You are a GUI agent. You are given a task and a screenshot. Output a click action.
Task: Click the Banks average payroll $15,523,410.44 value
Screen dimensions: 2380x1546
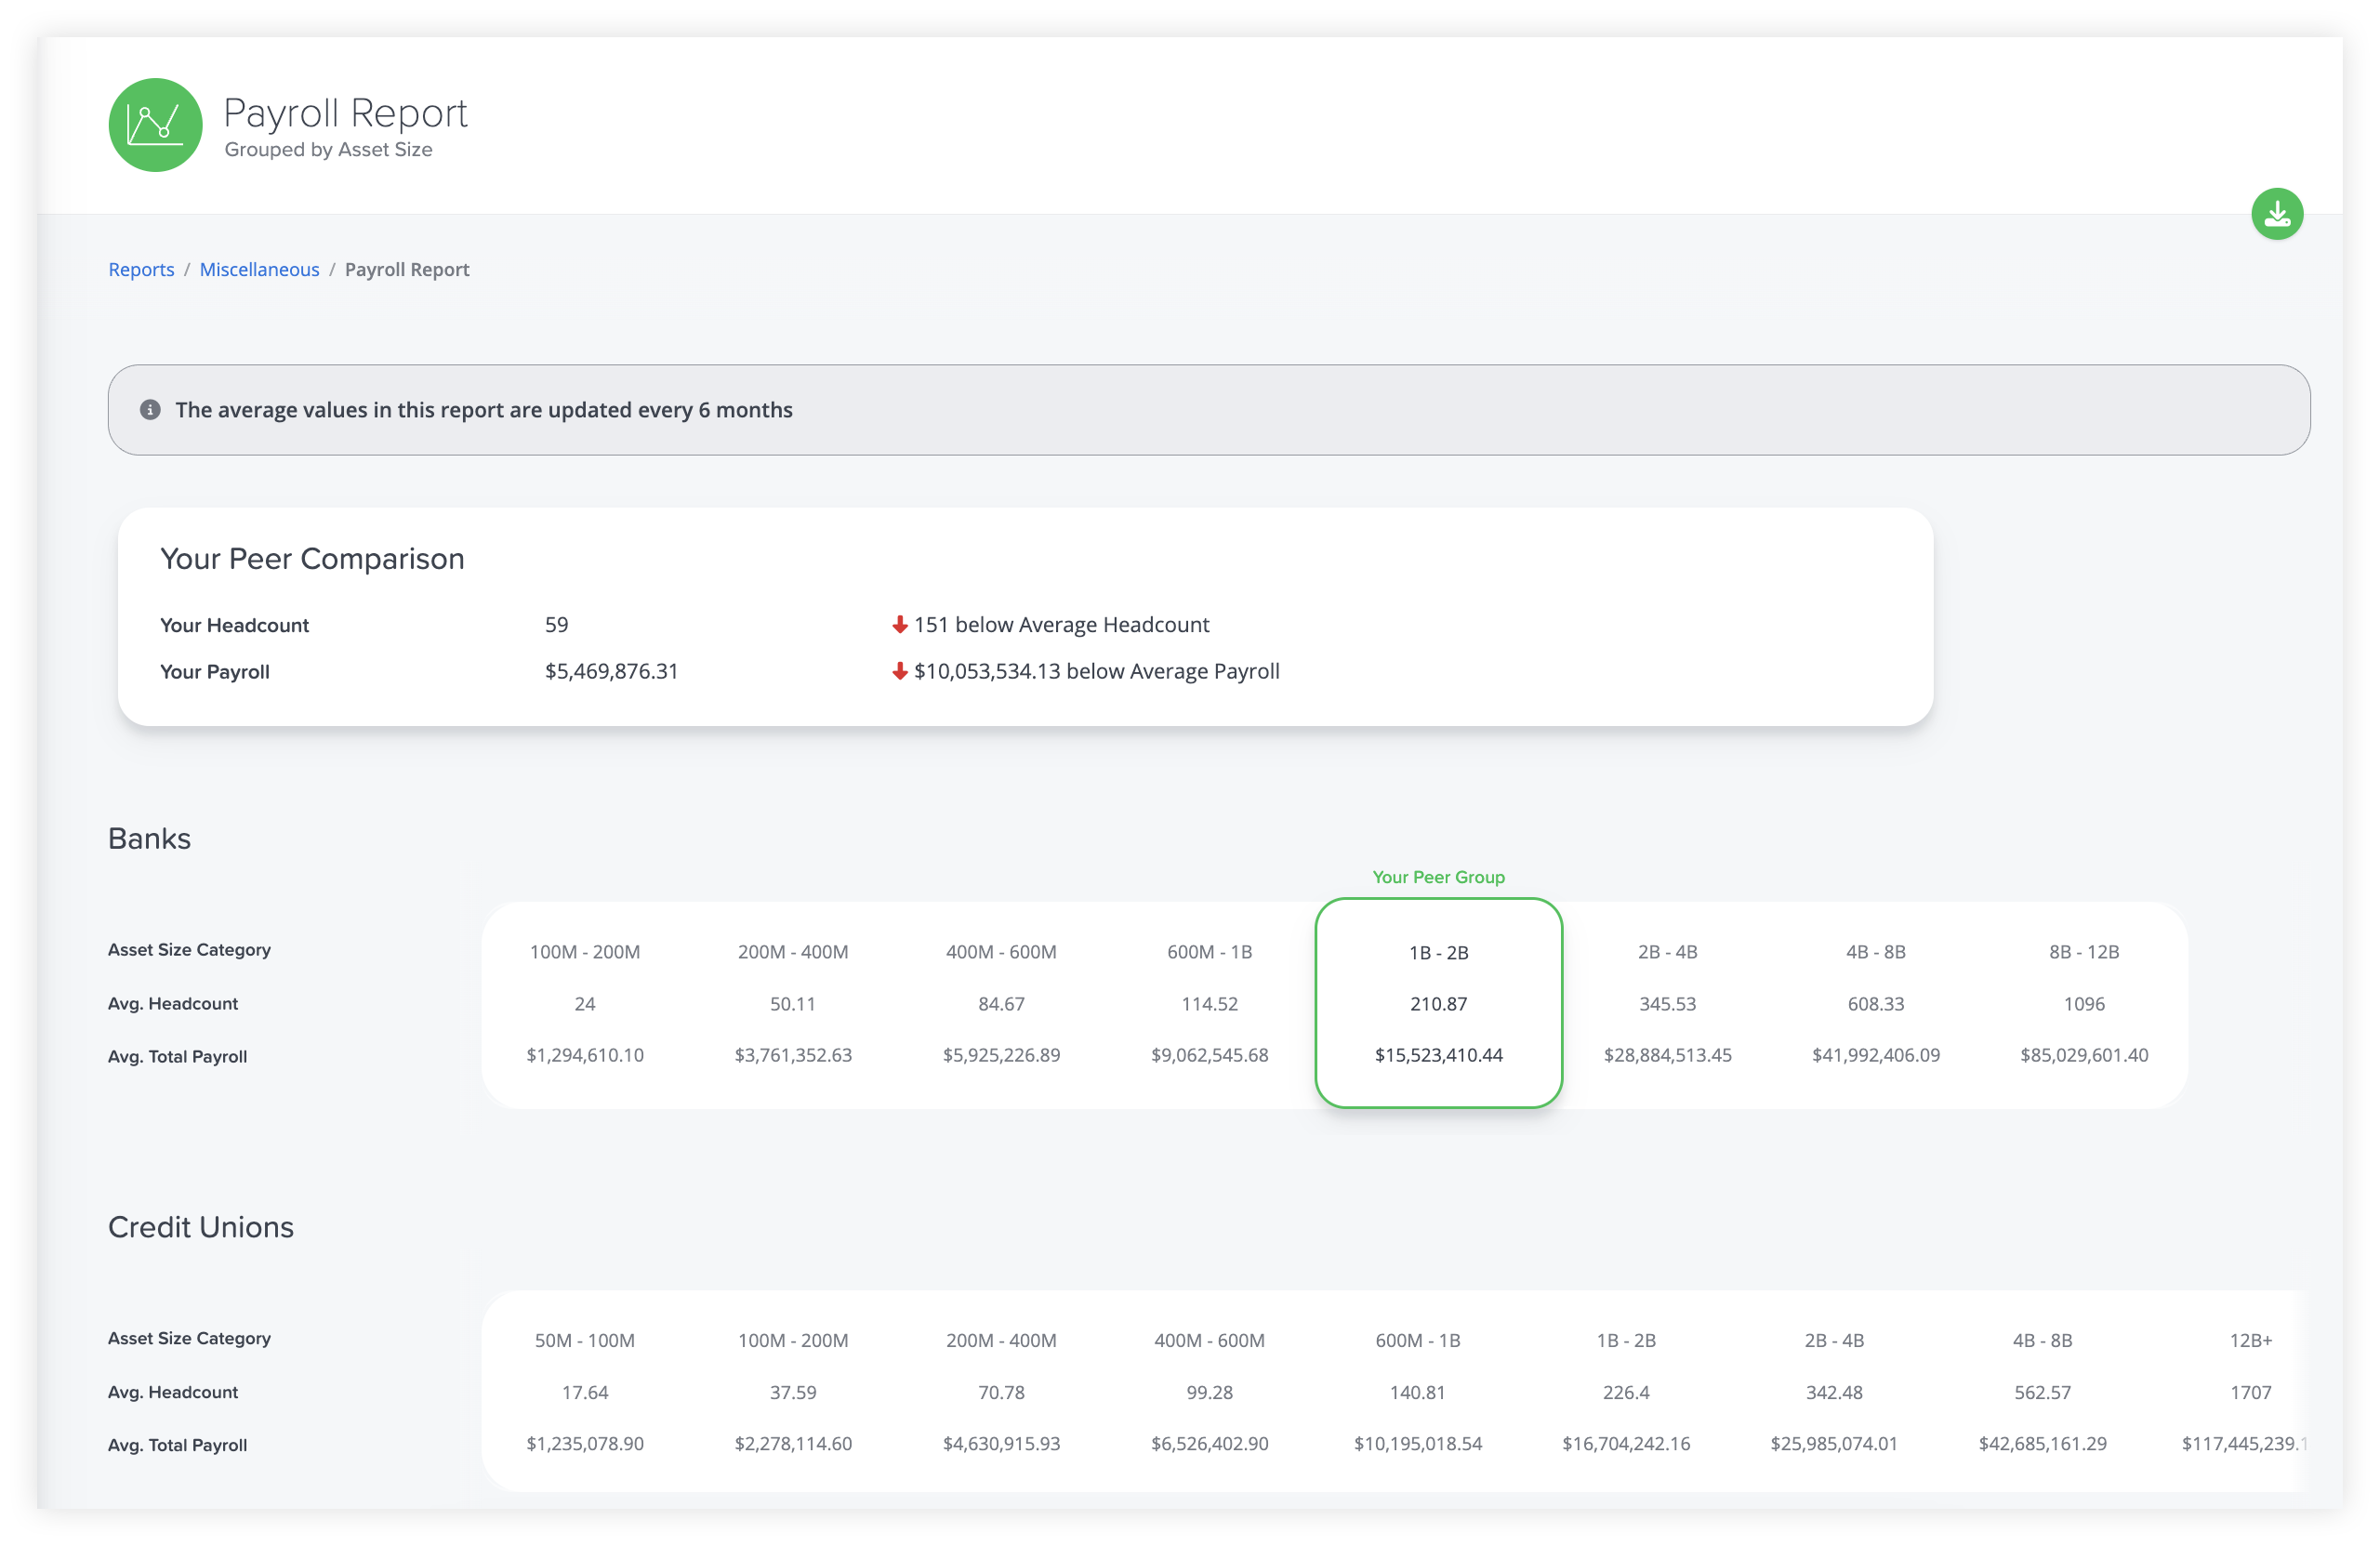pyautogui.click(x=1438, y=1055)
